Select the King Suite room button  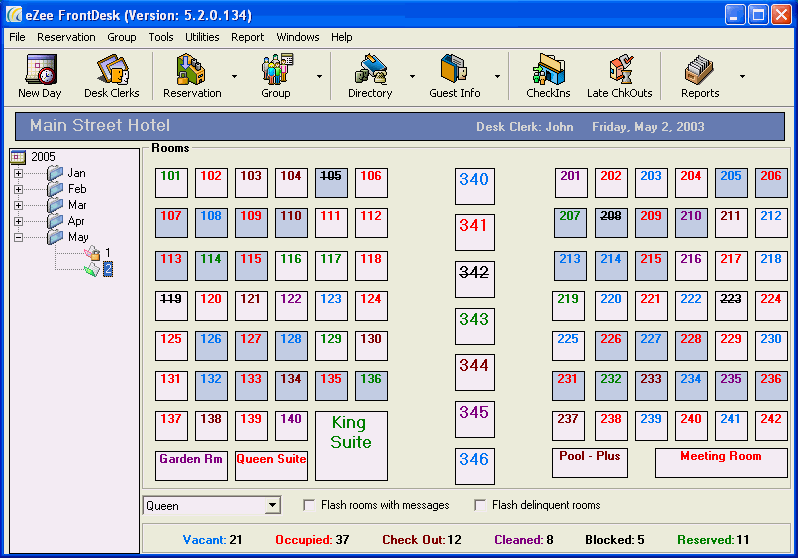point(351,446)
